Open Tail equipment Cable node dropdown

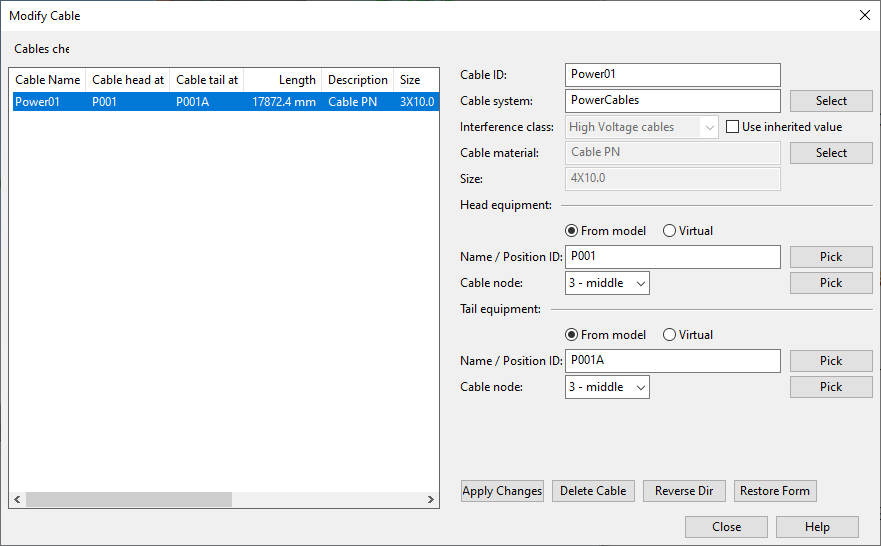coord(607,387)
